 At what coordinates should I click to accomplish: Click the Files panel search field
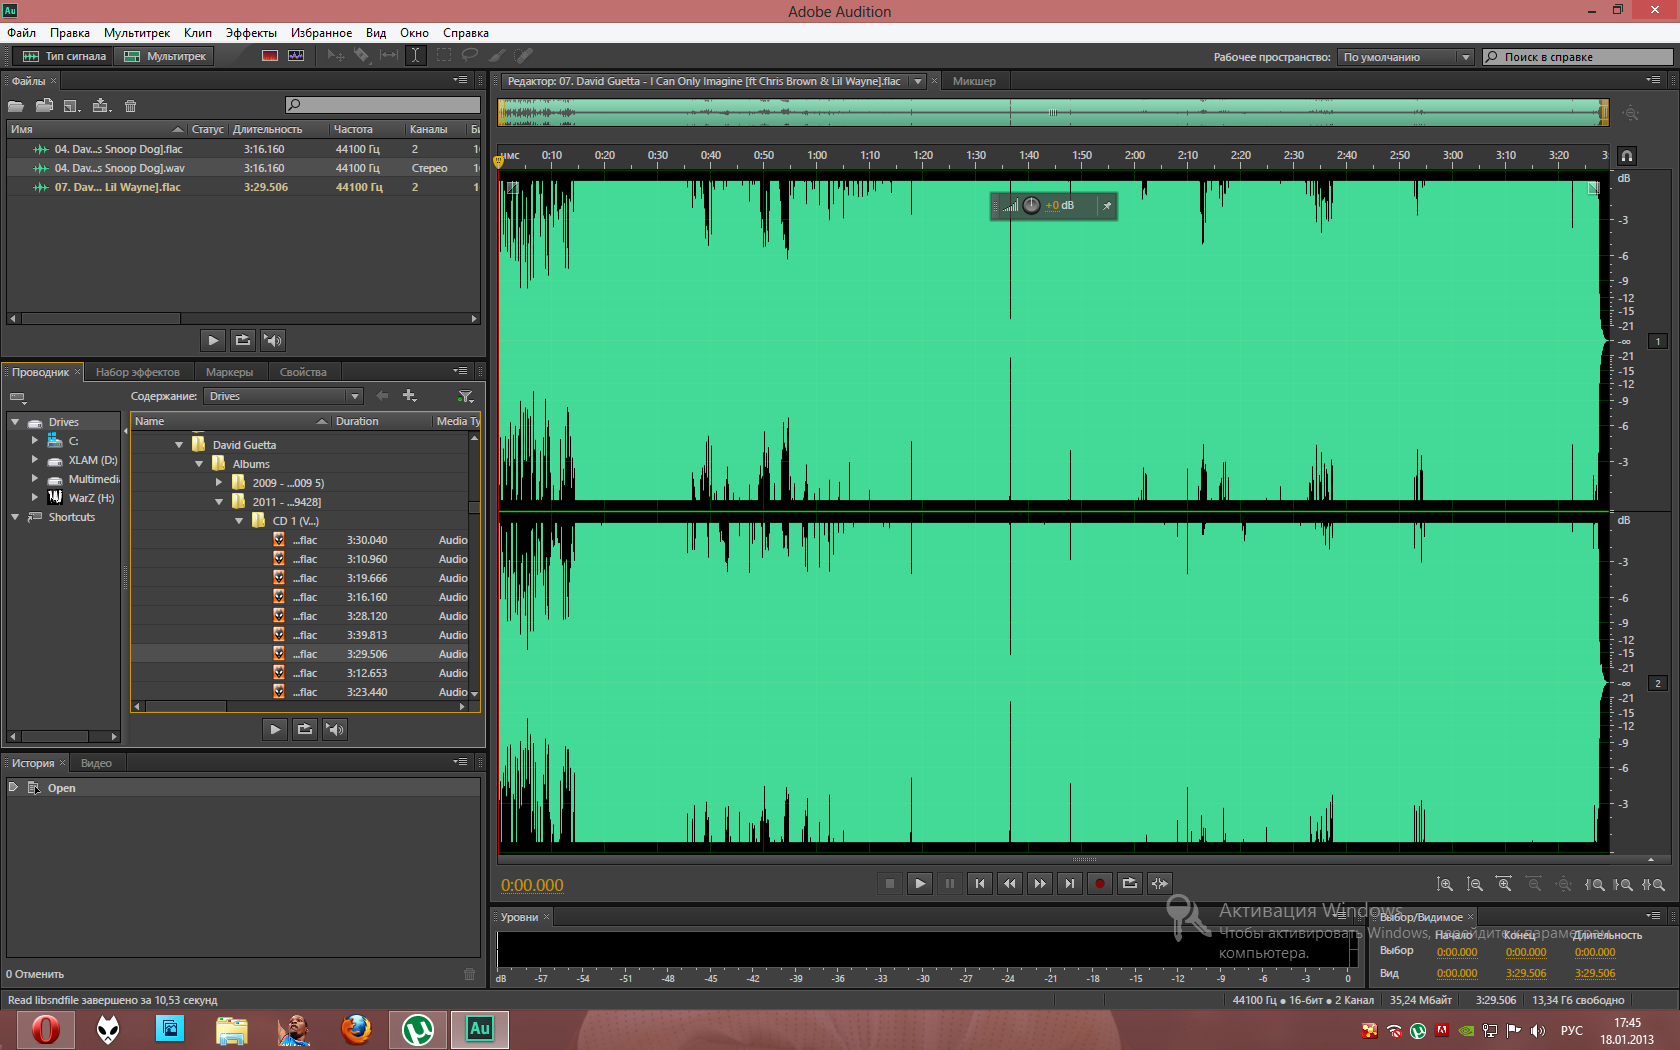383,105
